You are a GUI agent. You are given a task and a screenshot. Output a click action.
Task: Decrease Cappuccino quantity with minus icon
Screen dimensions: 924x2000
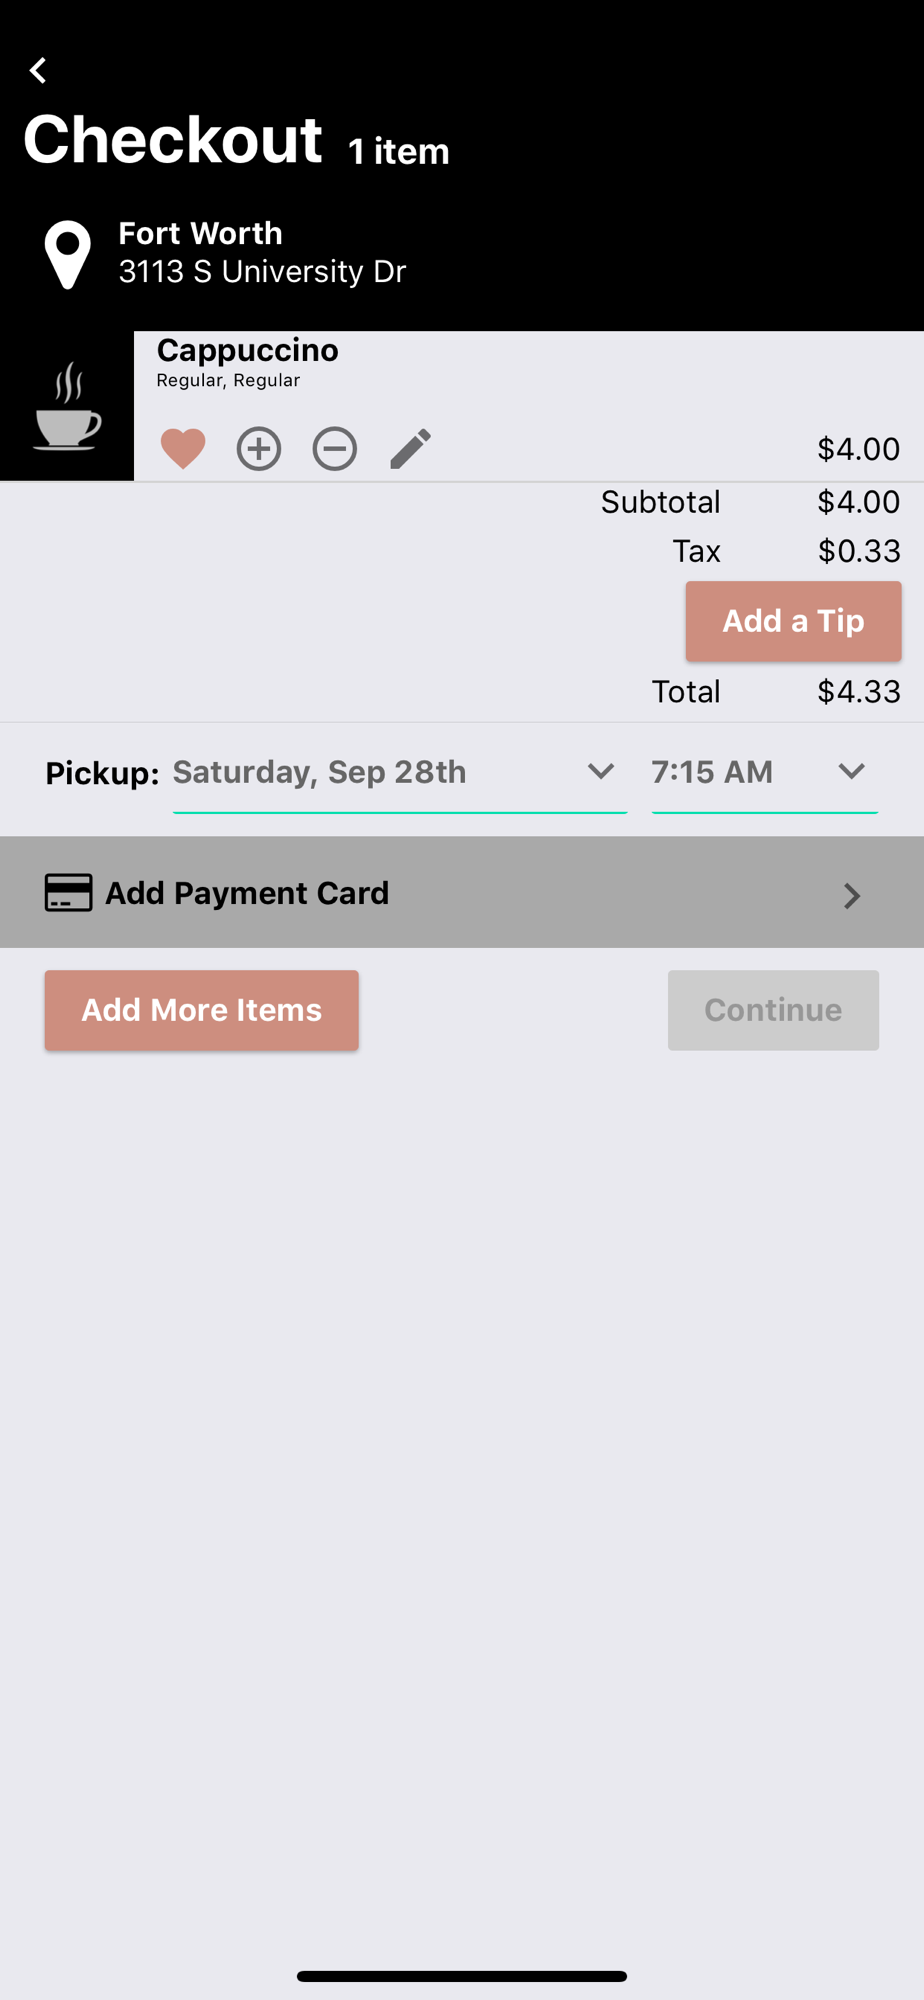point(335,448)
